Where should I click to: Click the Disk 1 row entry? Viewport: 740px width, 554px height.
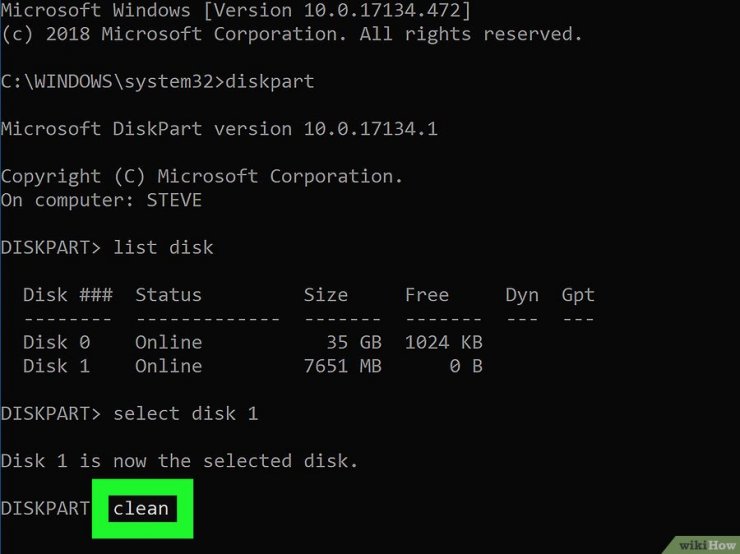click(252, 366)
